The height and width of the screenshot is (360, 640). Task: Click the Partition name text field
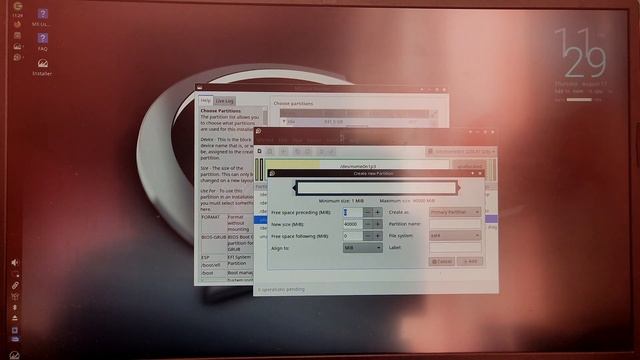click(x=455, y=224)
